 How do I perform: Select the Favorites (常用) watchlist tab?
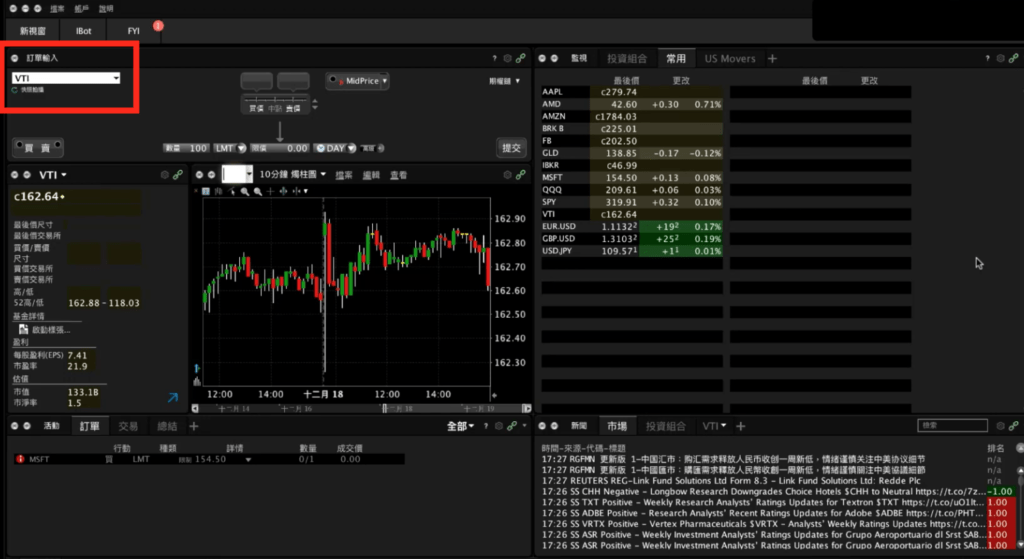(x=676, y=59)
